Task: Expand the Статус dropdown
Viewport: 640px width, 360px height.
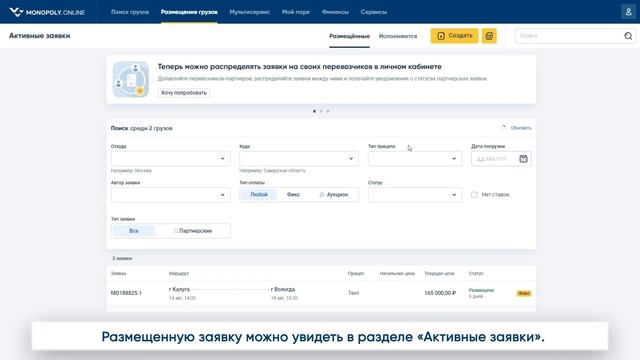Action: click(x=415, y=195)
